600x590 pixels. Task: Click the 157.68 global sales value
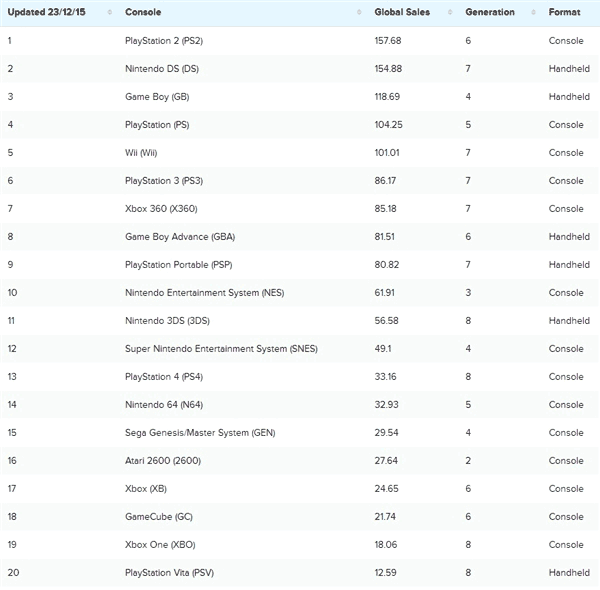click(x=391, y=41)
